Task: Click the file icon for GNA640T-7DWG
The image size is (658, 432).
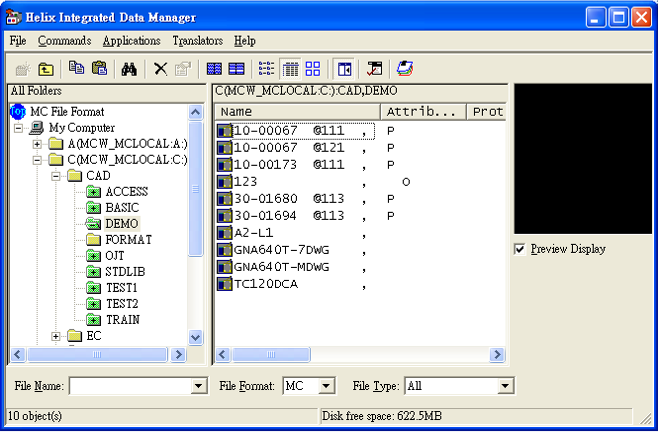Action: [x=225, y=250]
